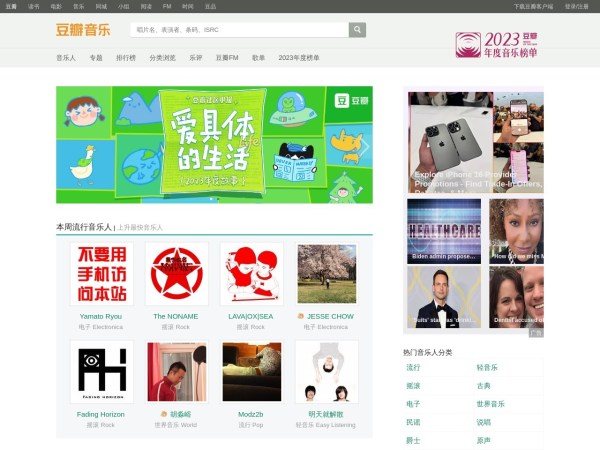Open the 下载豆瓣客户端 link
This screenshot has width=600, height=450.
click(x=533, y=6)
